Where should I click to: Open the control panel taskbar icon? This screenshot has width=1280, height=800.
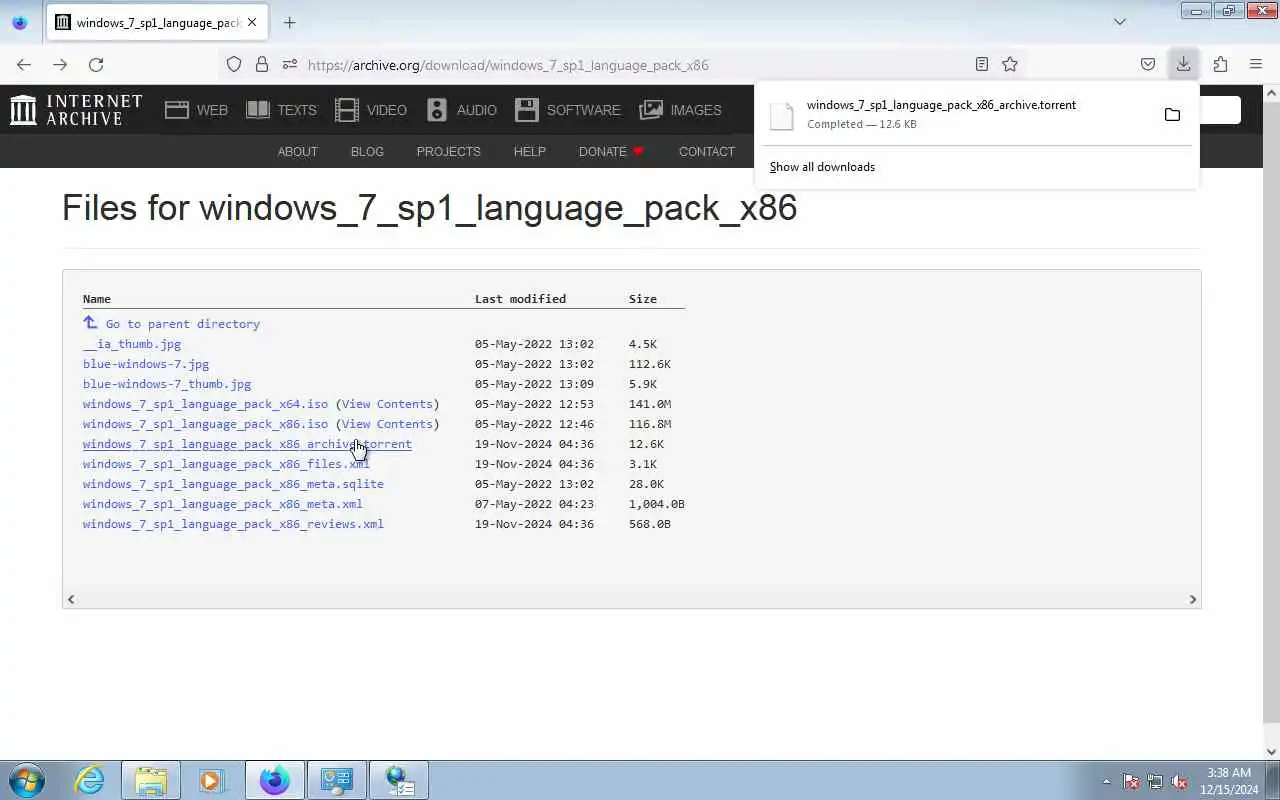coord(336,780)
